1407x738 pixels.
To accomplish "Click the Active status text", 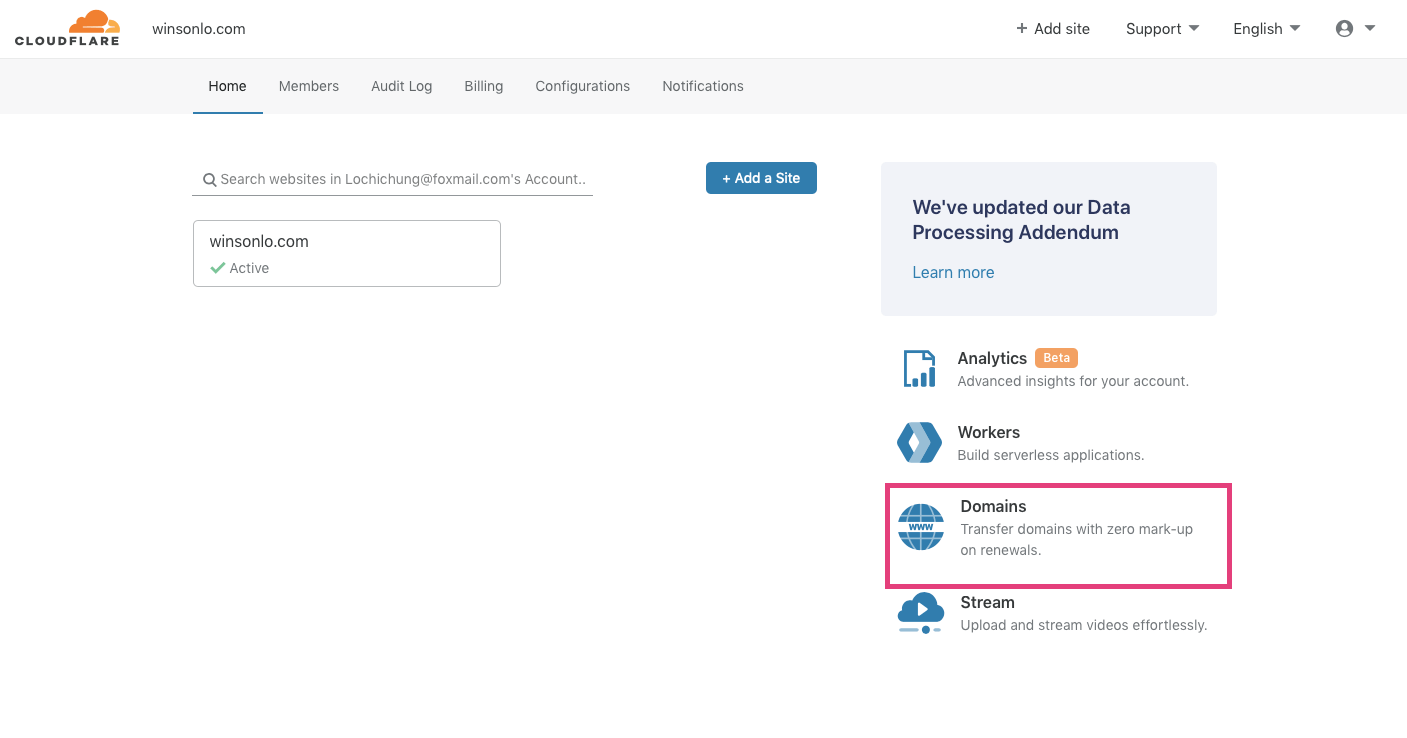I will (249, 268).
